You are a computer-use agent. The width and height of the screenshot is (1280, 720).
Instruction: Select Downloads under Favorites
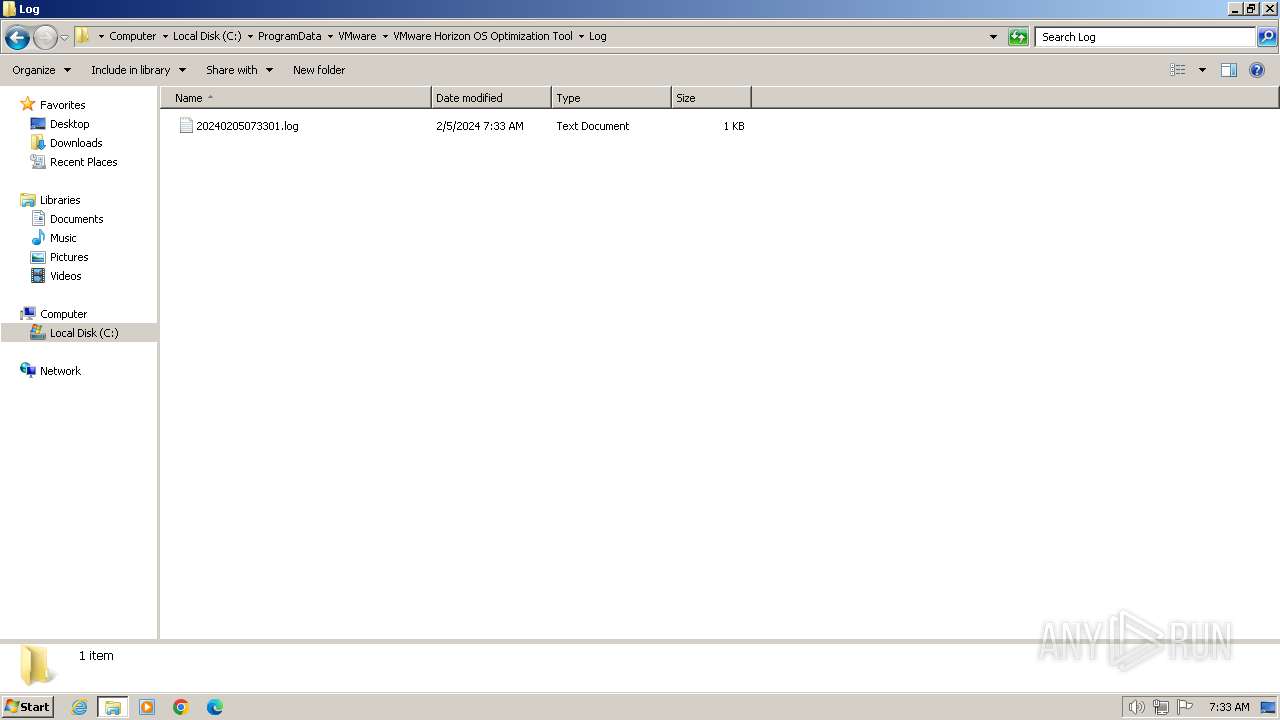[x=76, y=143]
